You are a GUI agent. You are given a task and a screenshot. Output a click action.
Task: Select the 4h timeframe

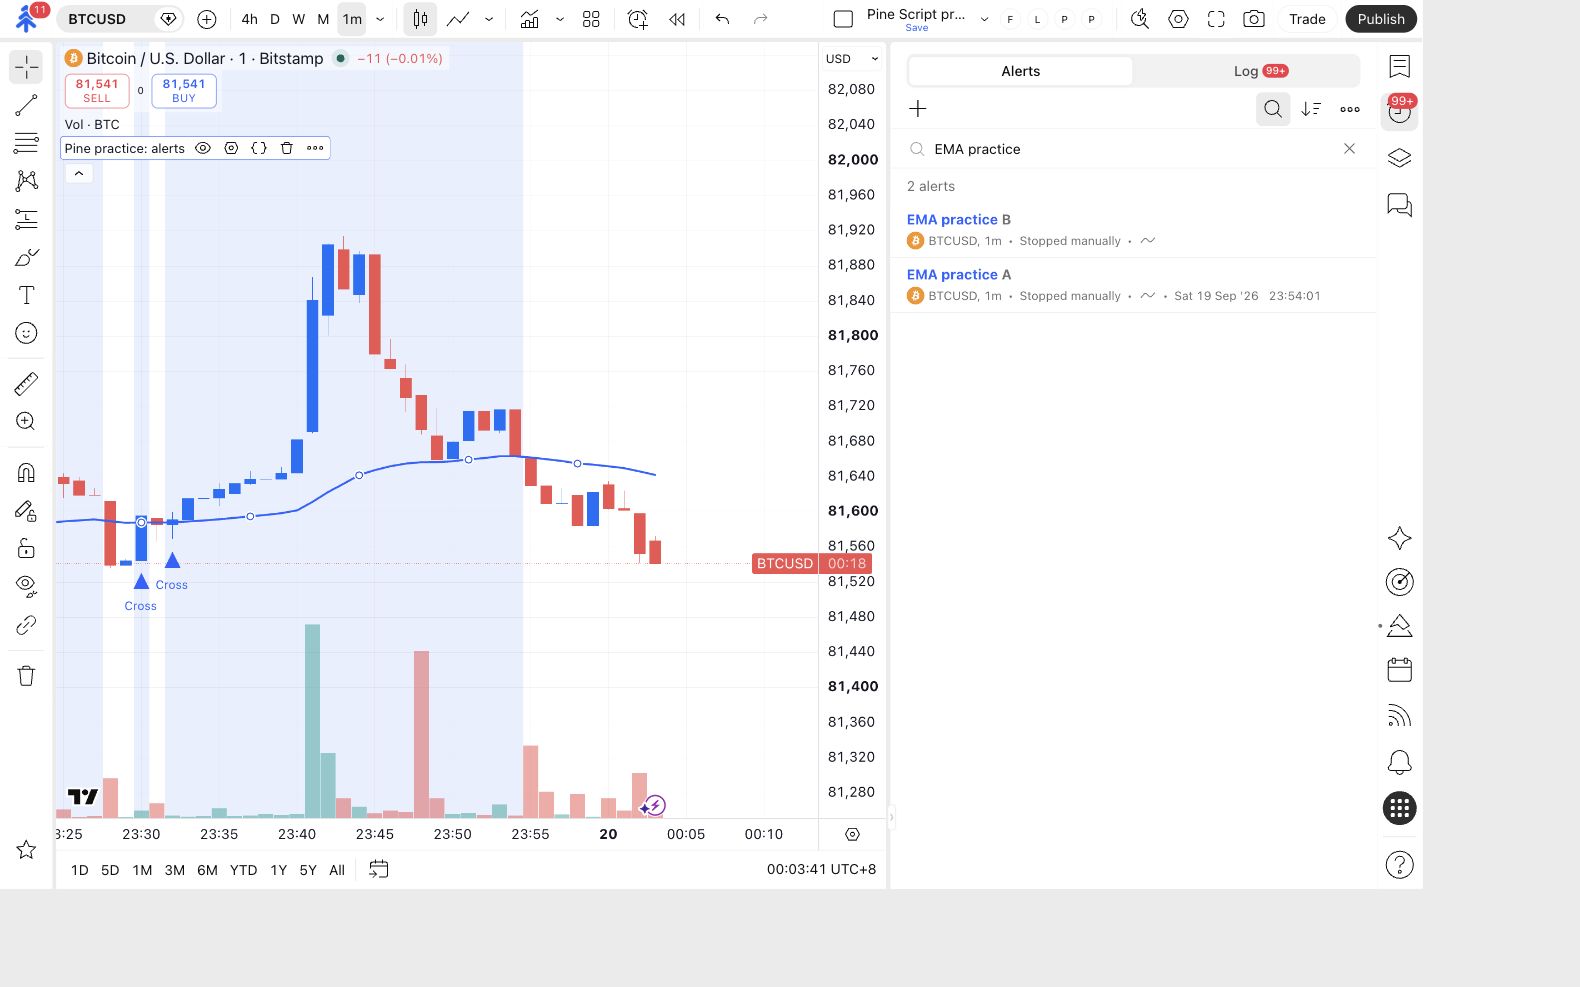(249, 19)
